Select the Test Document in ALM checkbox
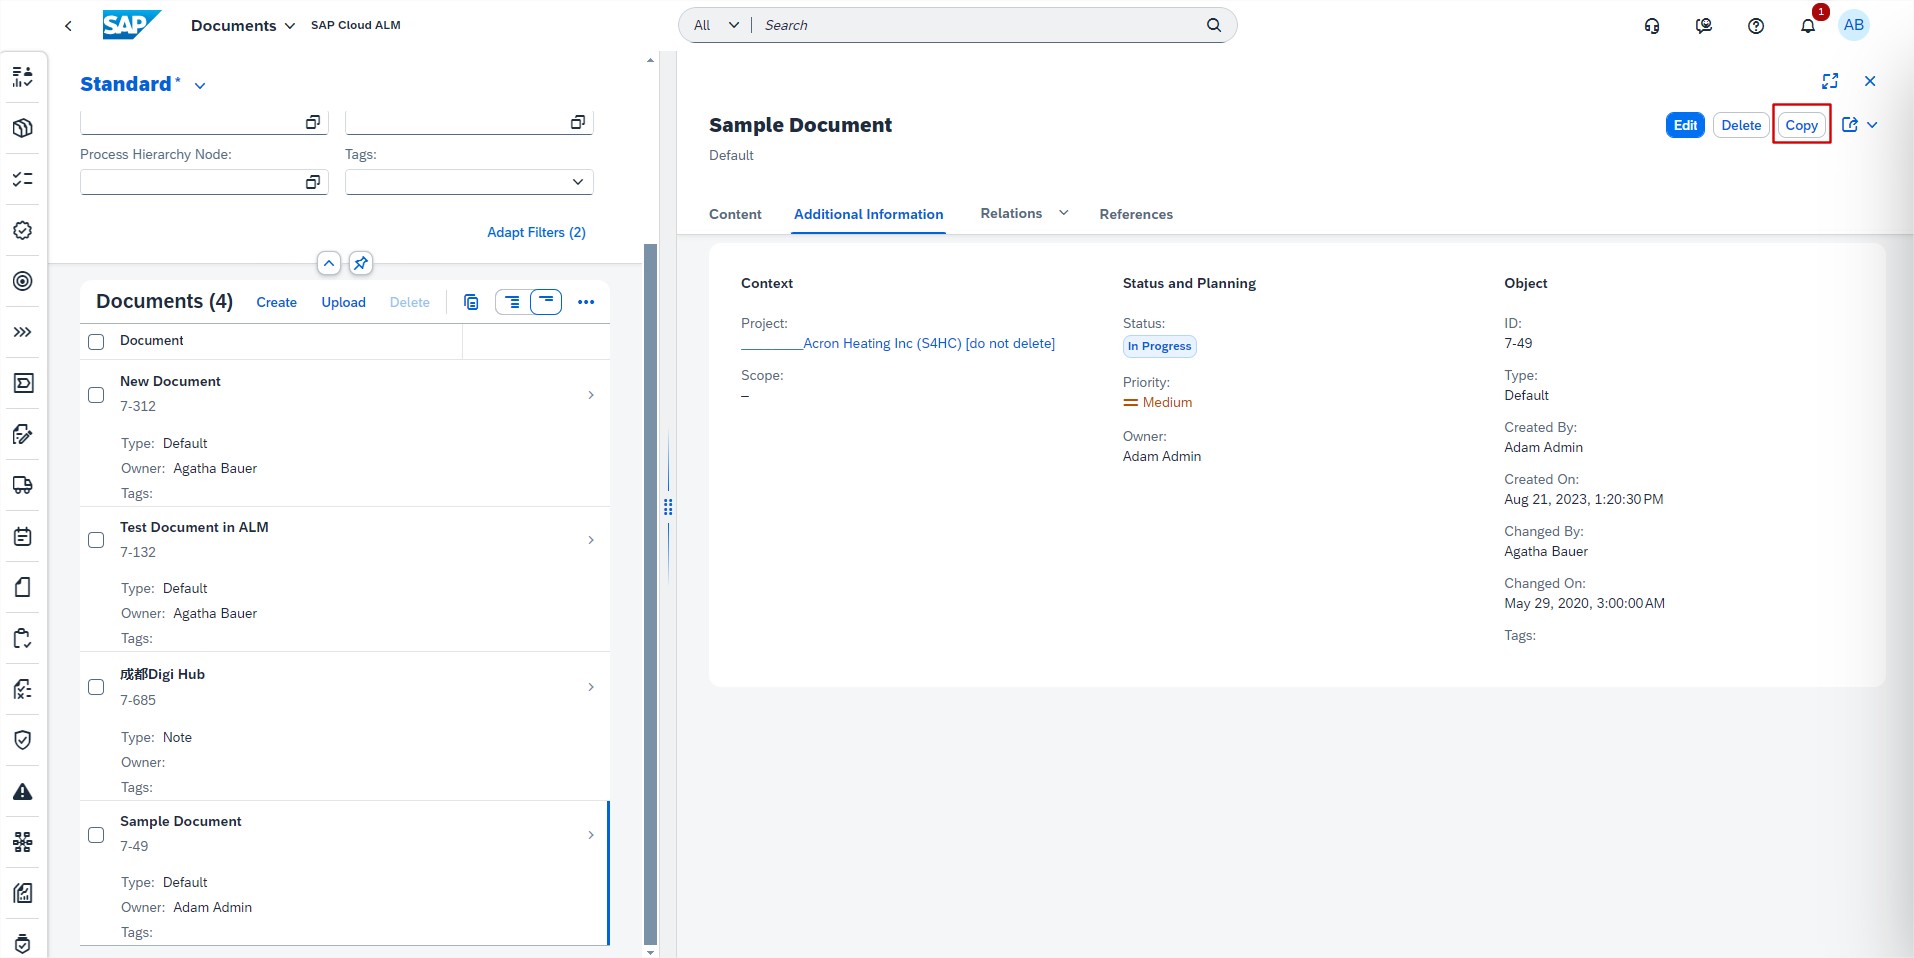 (96, 540)
